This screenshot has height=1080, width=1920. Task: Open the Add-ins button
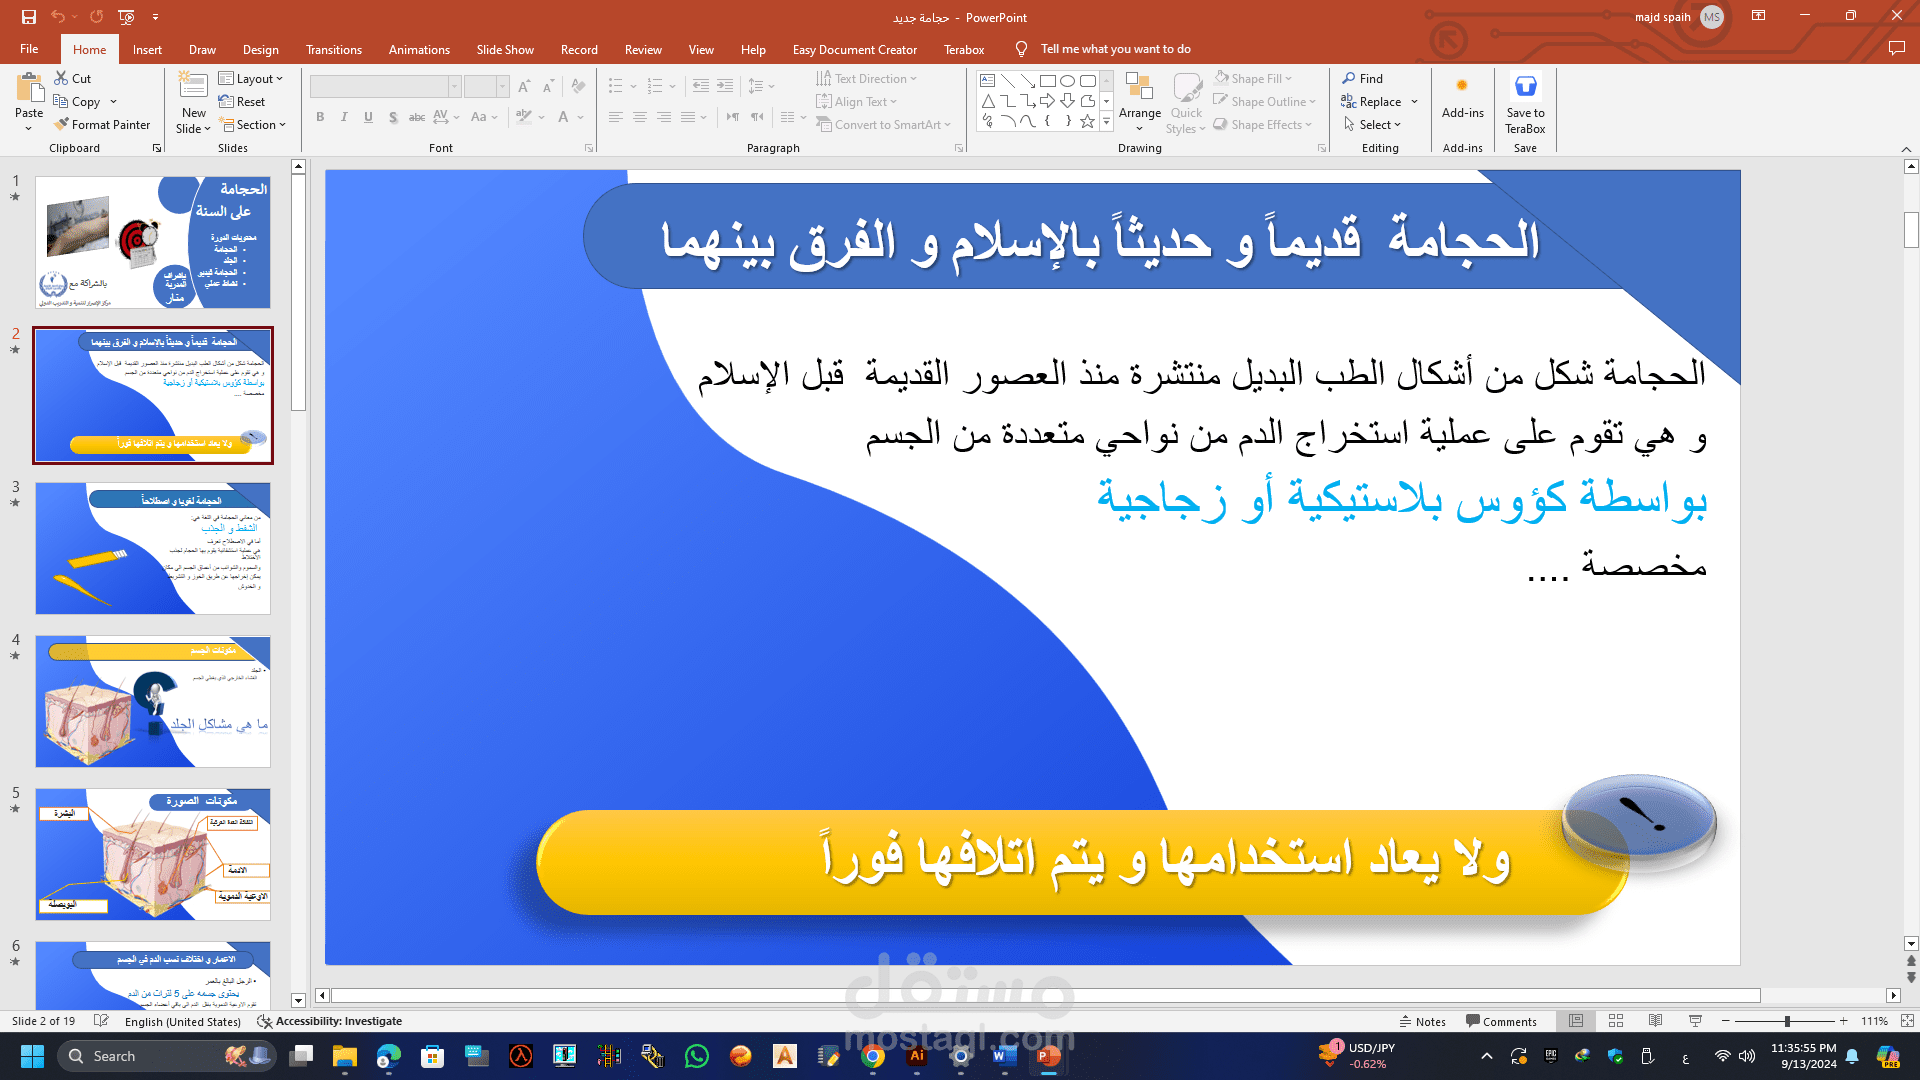(x=1462, y=98)
